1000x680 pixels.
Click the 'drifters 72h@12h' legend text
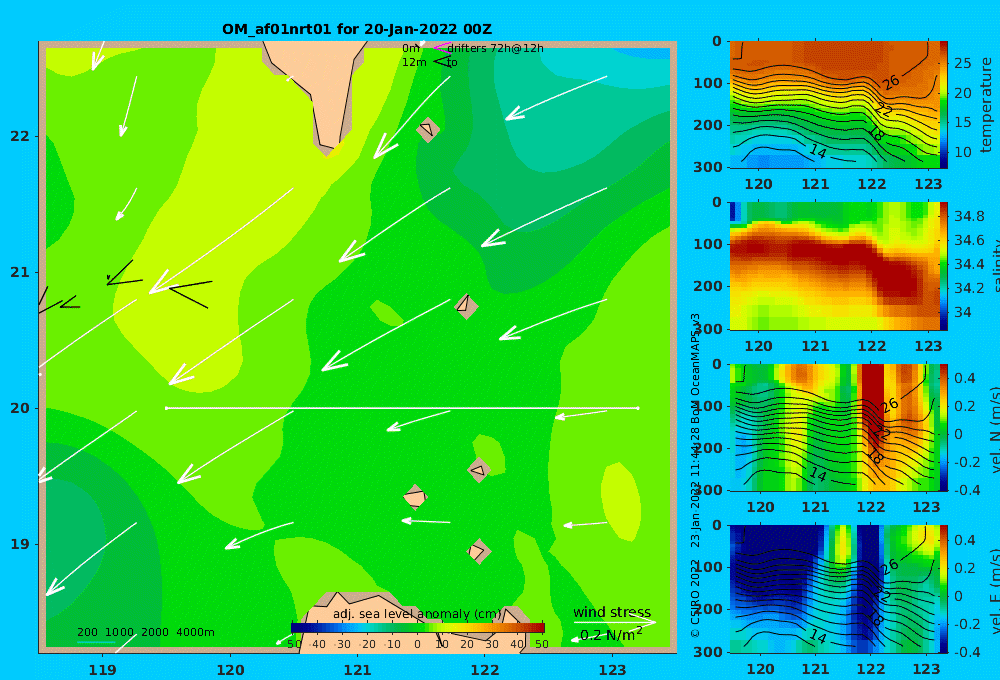(x=496, y=48)
